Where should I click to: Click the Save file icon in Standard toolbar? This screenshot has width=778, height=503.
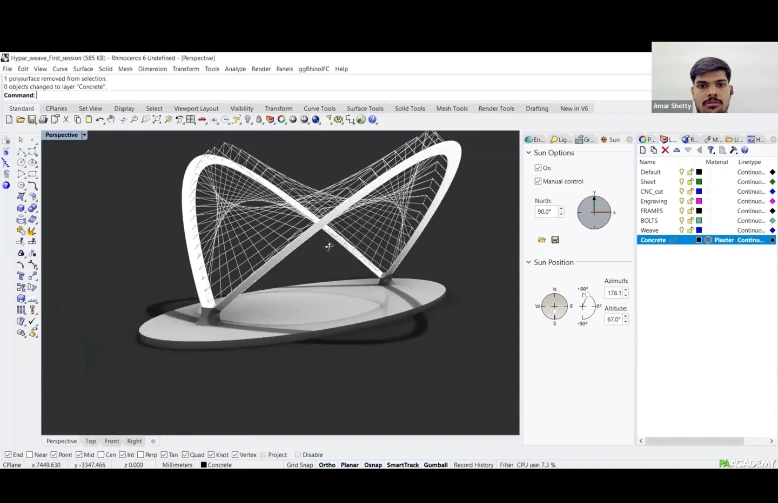33,120
